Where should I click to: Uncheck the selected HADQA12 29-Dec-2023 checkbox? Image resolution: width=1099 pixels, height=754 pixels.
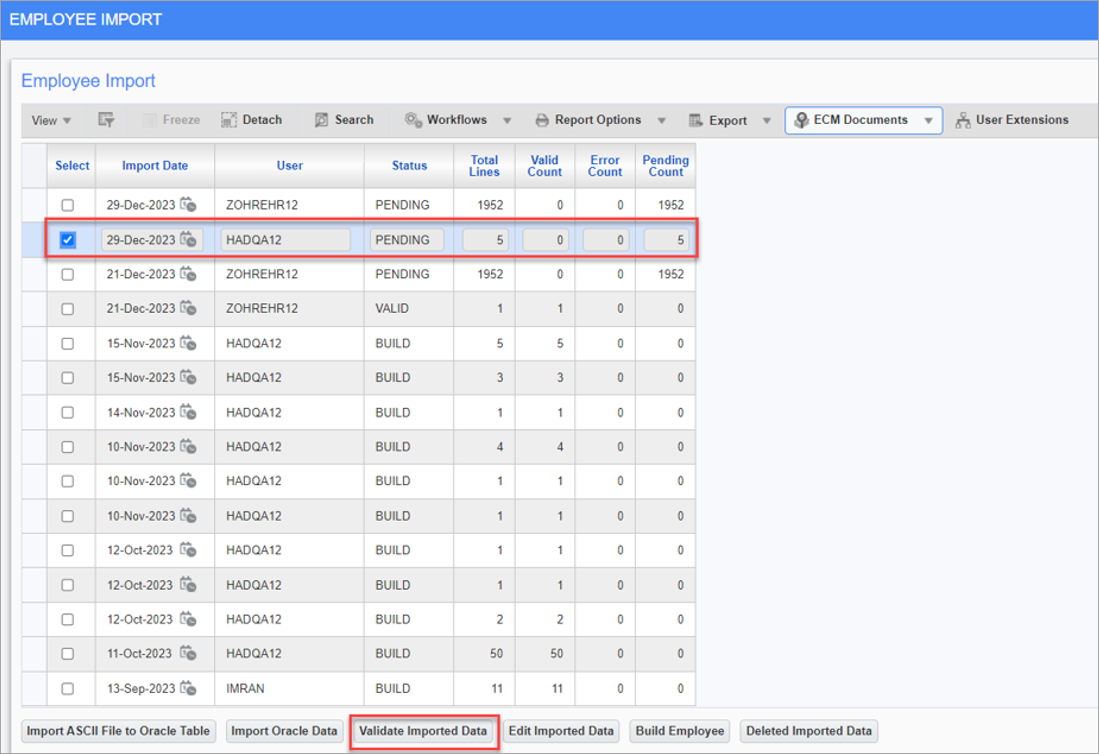tap(67, 240)
